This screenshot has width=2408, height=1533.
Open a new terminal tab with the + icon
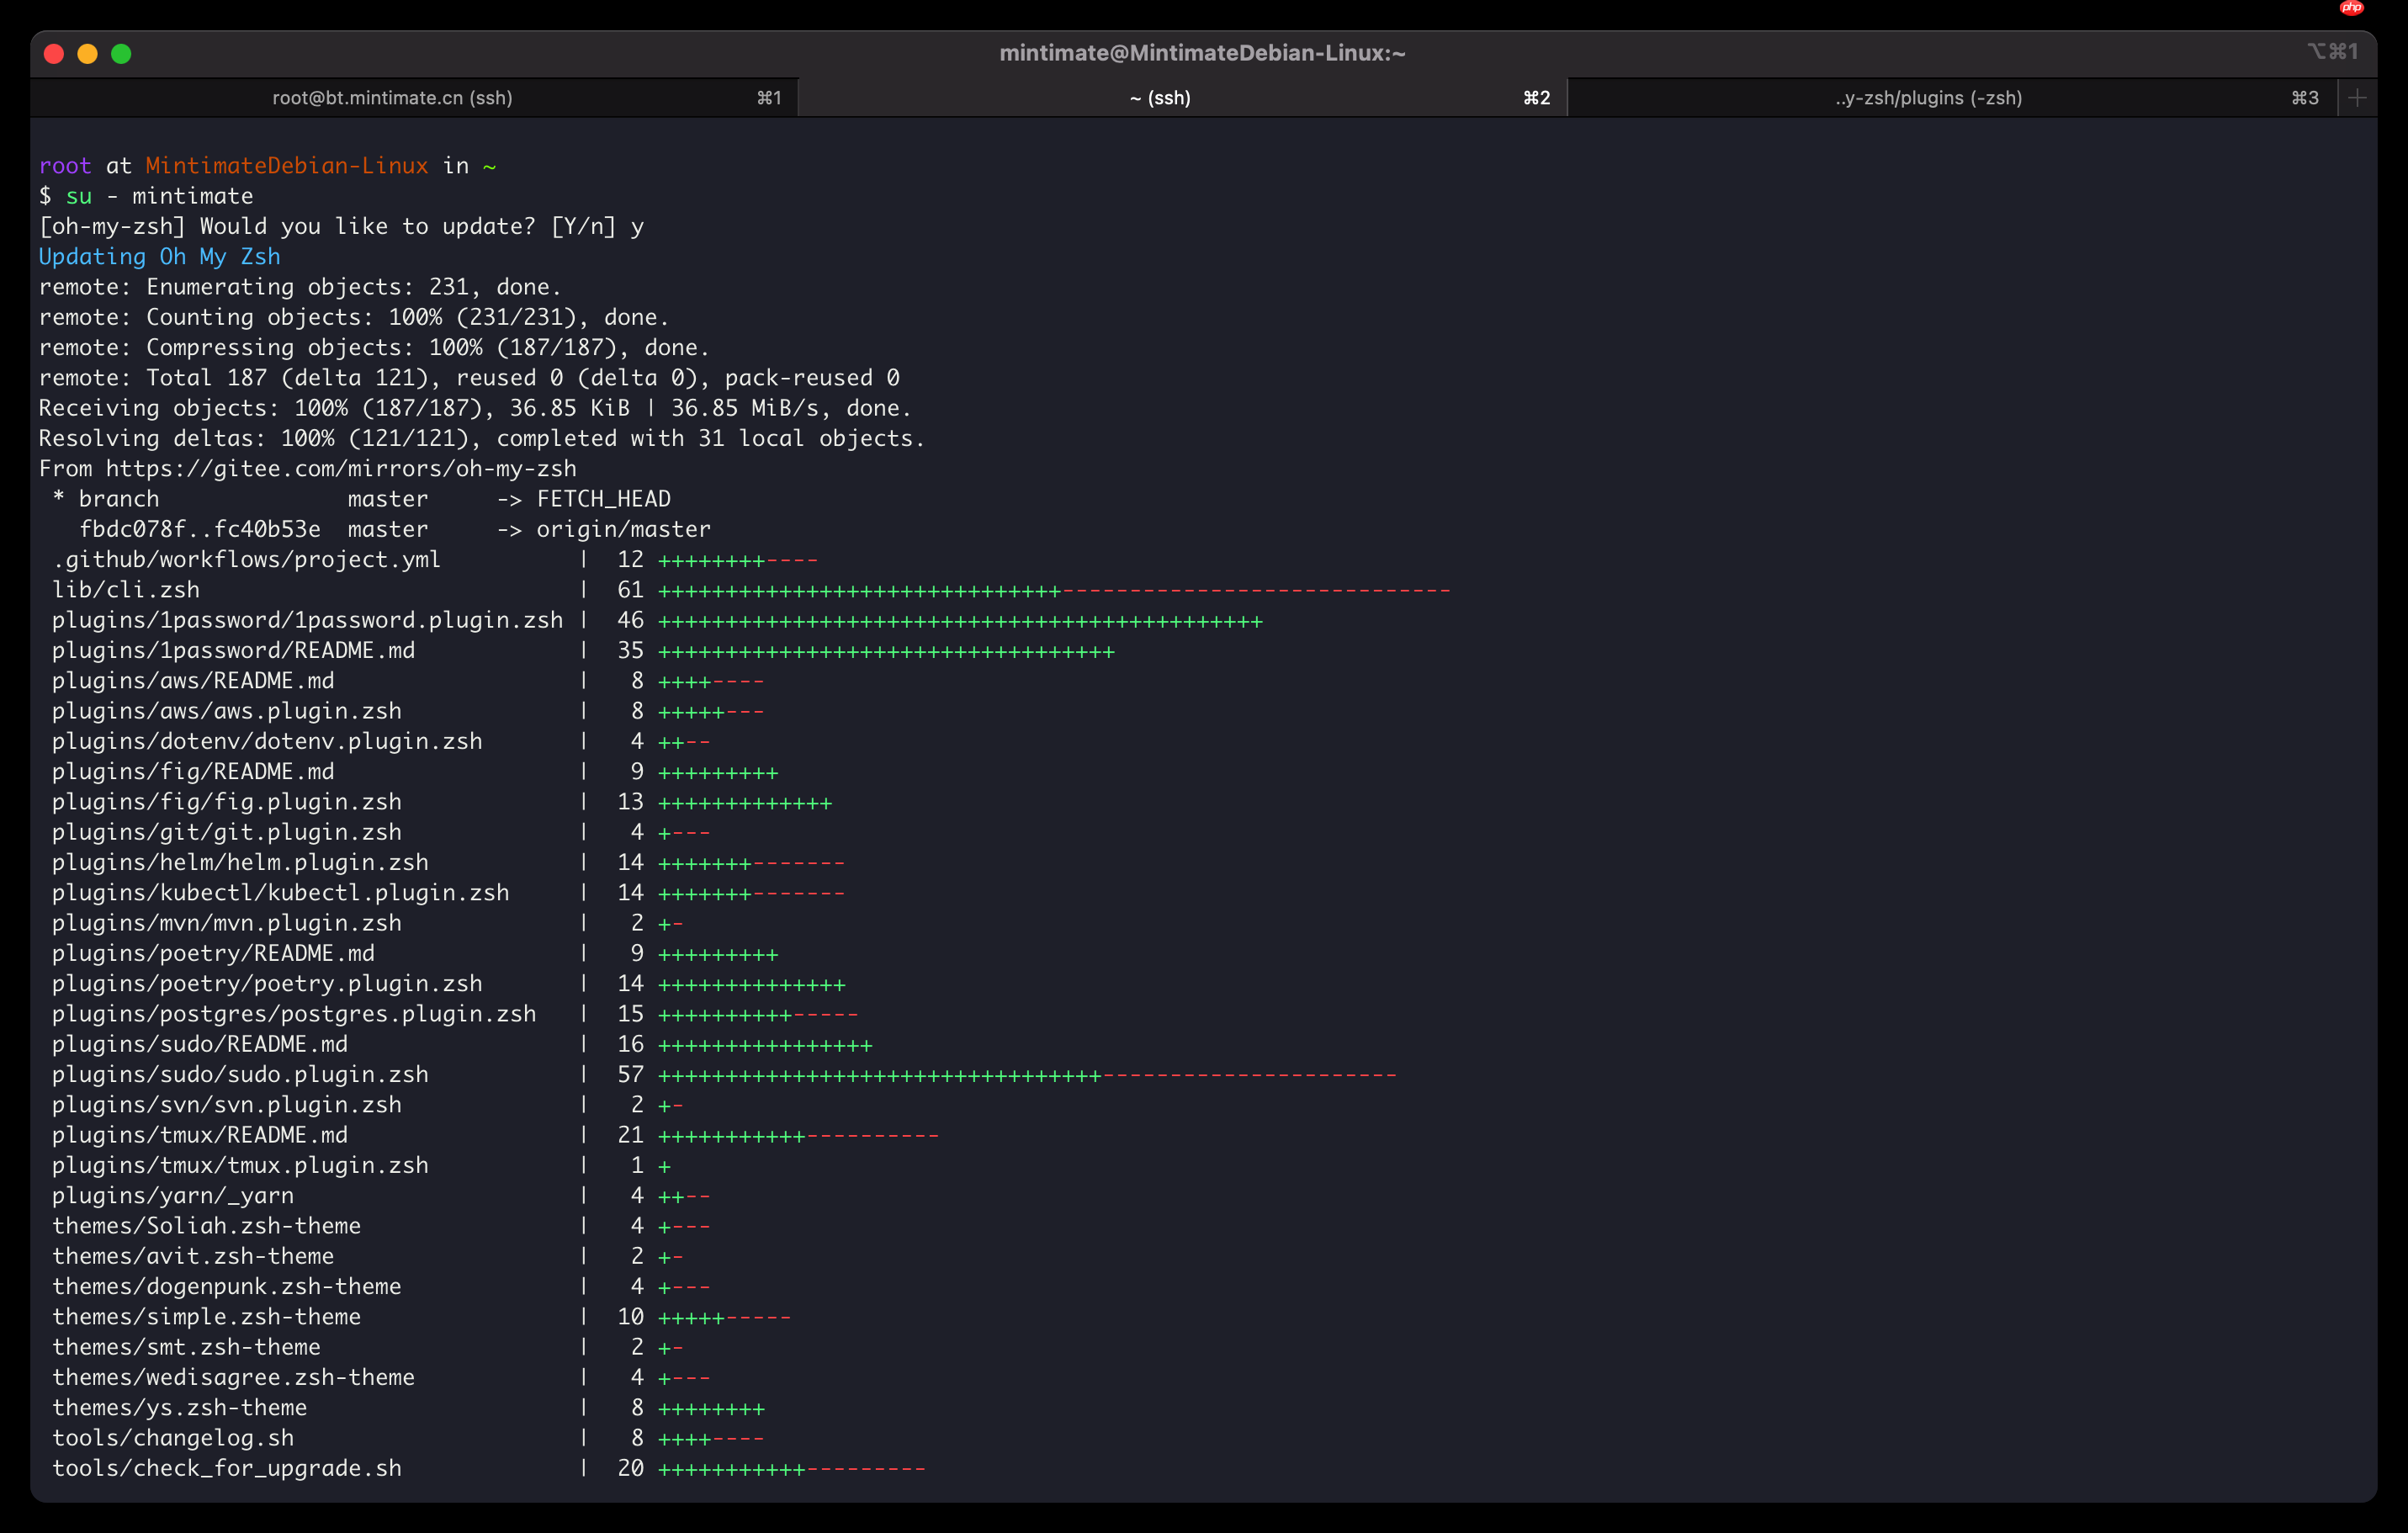click(x=2357, y=97)
